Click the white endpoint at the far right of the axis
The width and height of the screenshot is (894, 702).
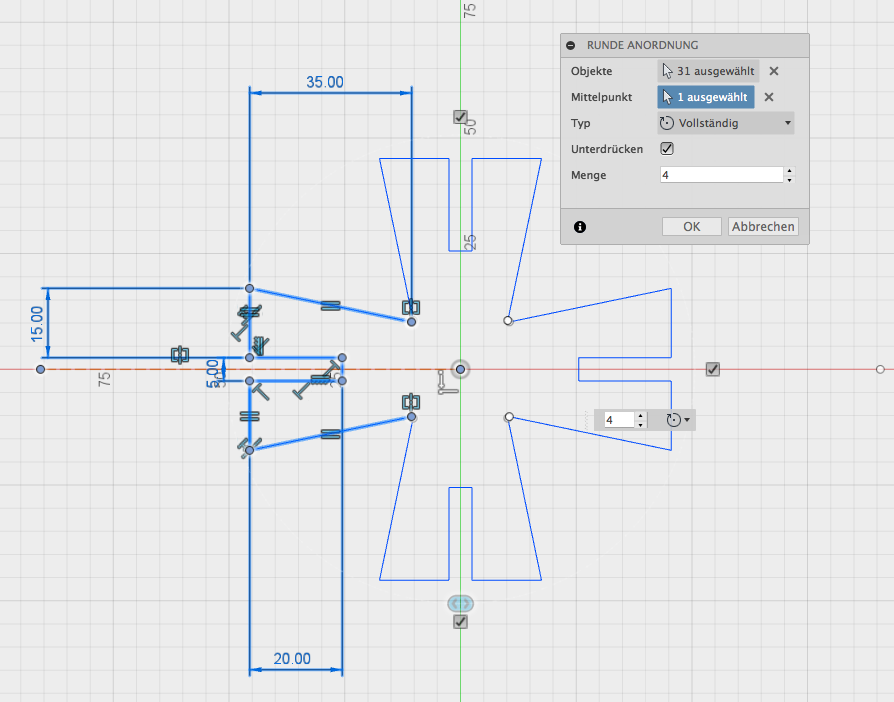pos(880,370)
